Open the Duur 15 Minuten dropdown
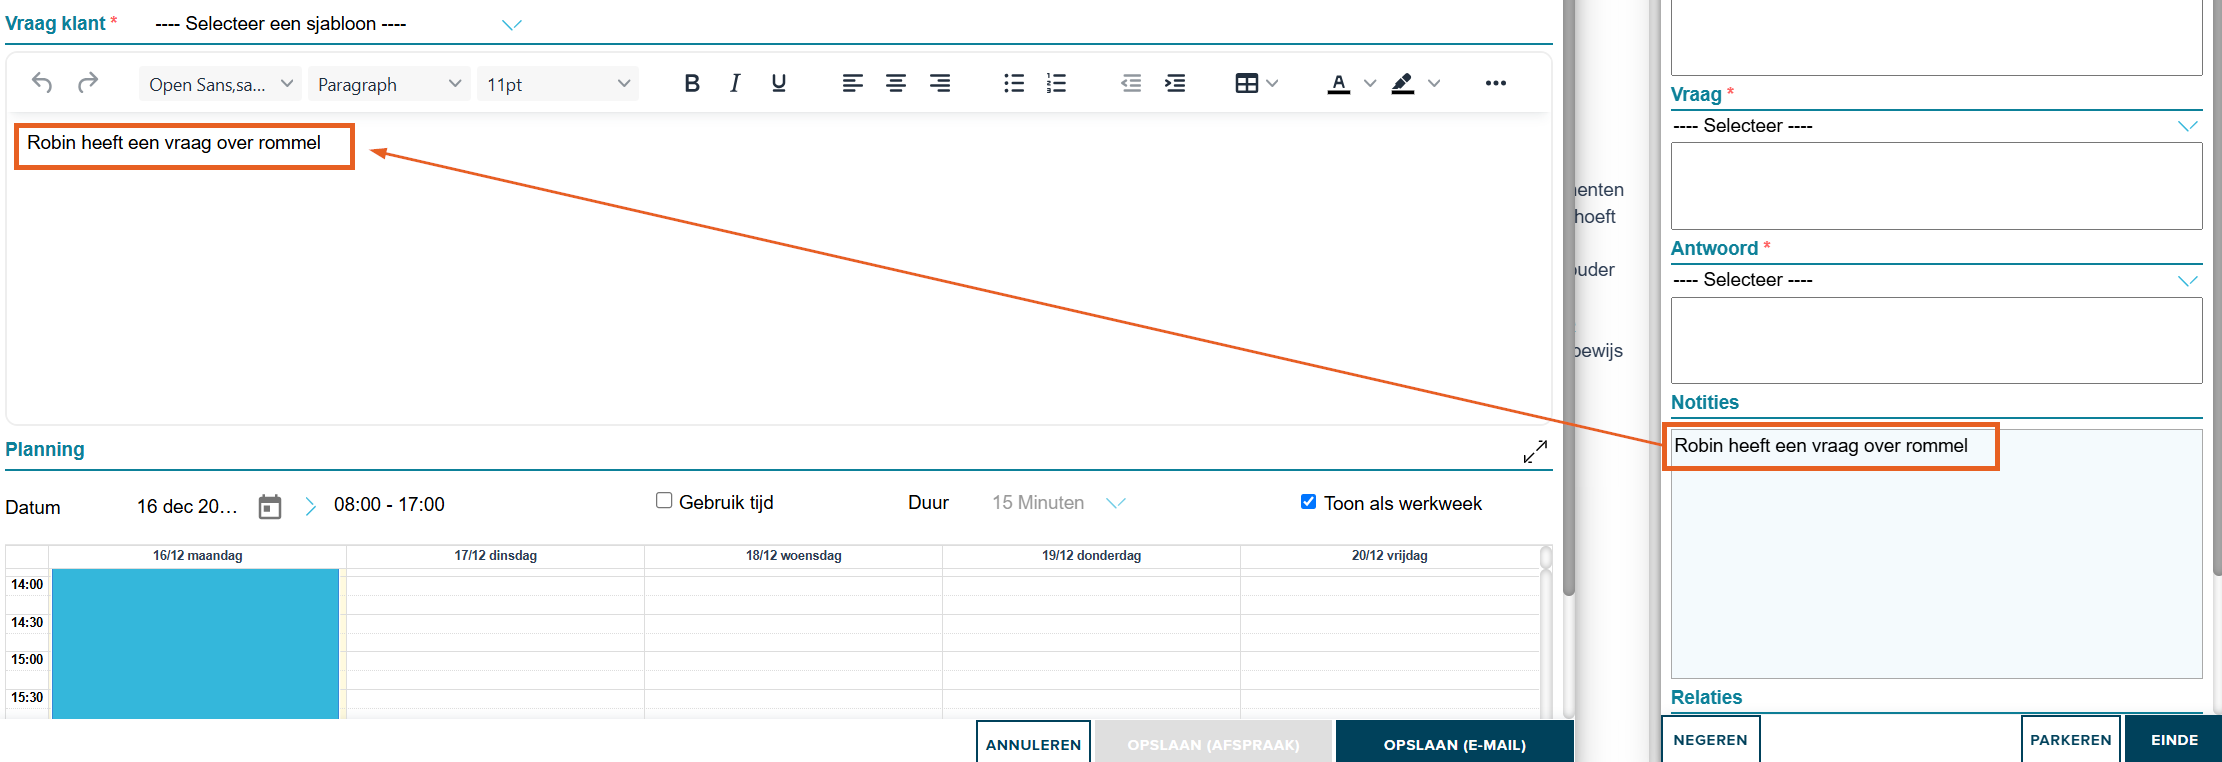2222x762 pixels. pos(1058,503)
